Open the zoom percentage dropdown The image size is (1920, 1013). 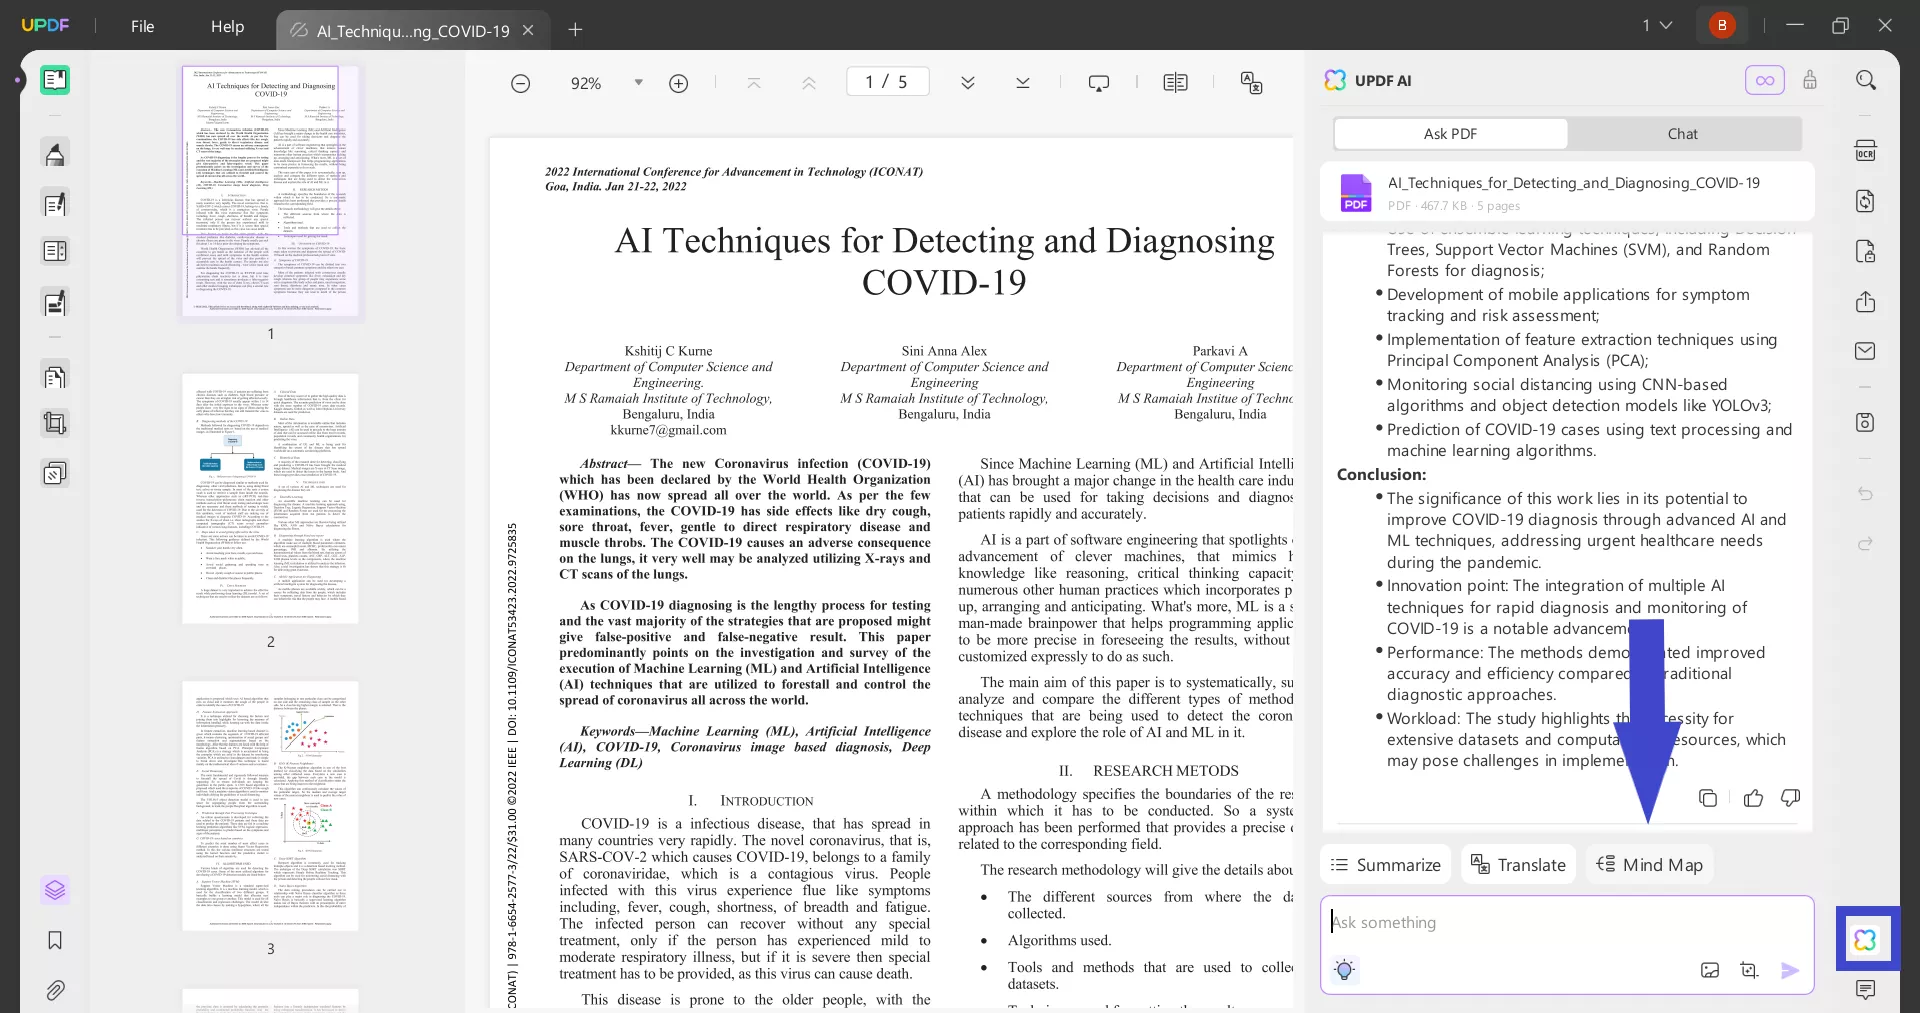coord(639,83)
